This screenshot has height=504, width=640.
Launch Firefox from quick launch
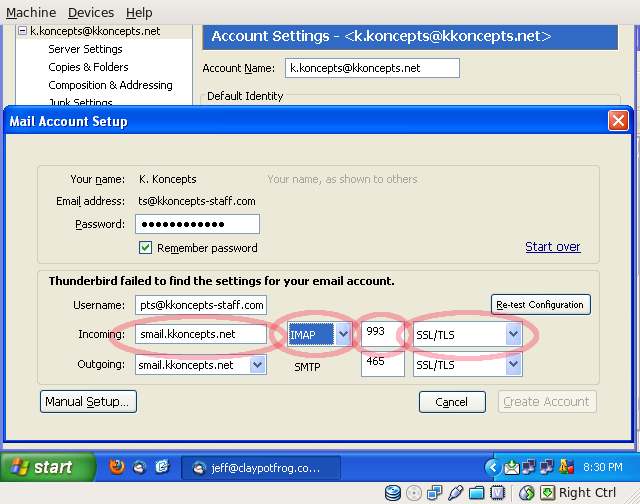pyautogui.click(x=117, y=466)
